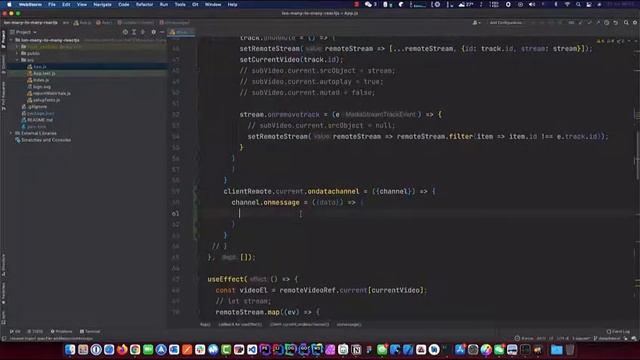Click callback for useEffect() breadcrumb
The height and width of the screenshot is (360, 640).
240,324
